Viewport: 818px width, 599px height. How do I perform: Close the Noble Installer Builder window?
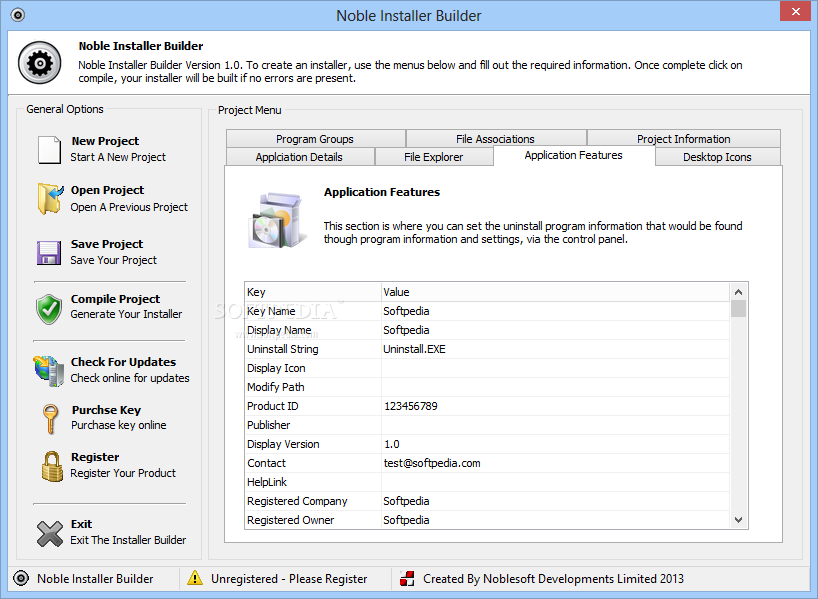coord(795,11)
